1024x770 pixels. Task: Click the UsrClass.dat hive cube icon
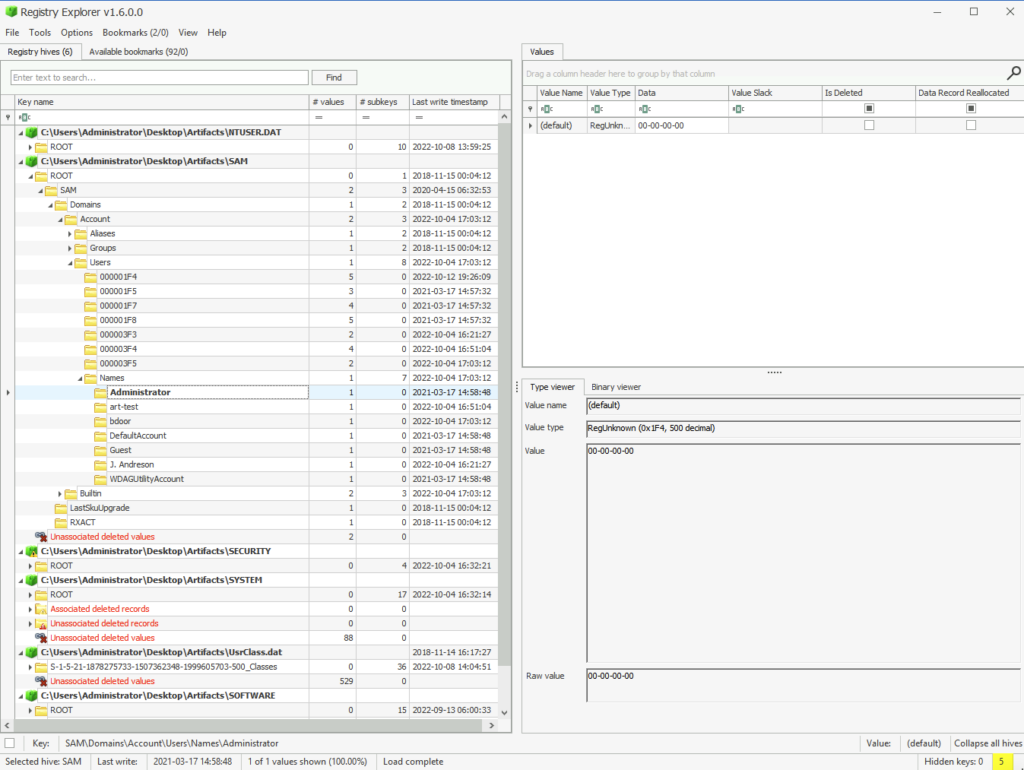(x=31, y=652)
